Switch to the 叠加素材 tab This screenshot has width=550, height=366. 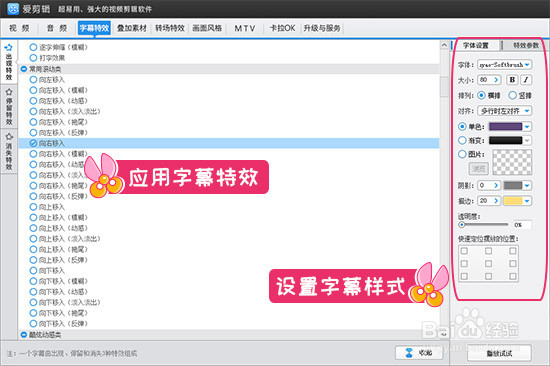[132, 28]
